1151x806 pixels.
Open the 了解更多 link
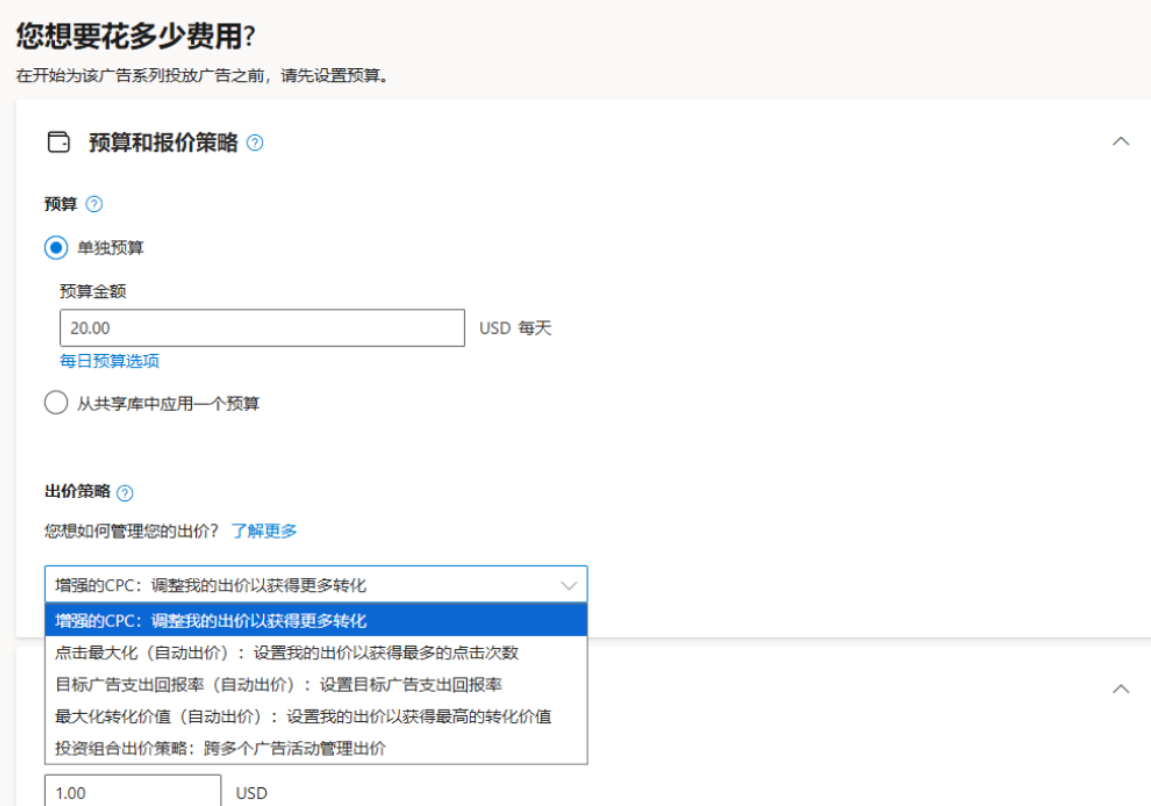(264, 530)
